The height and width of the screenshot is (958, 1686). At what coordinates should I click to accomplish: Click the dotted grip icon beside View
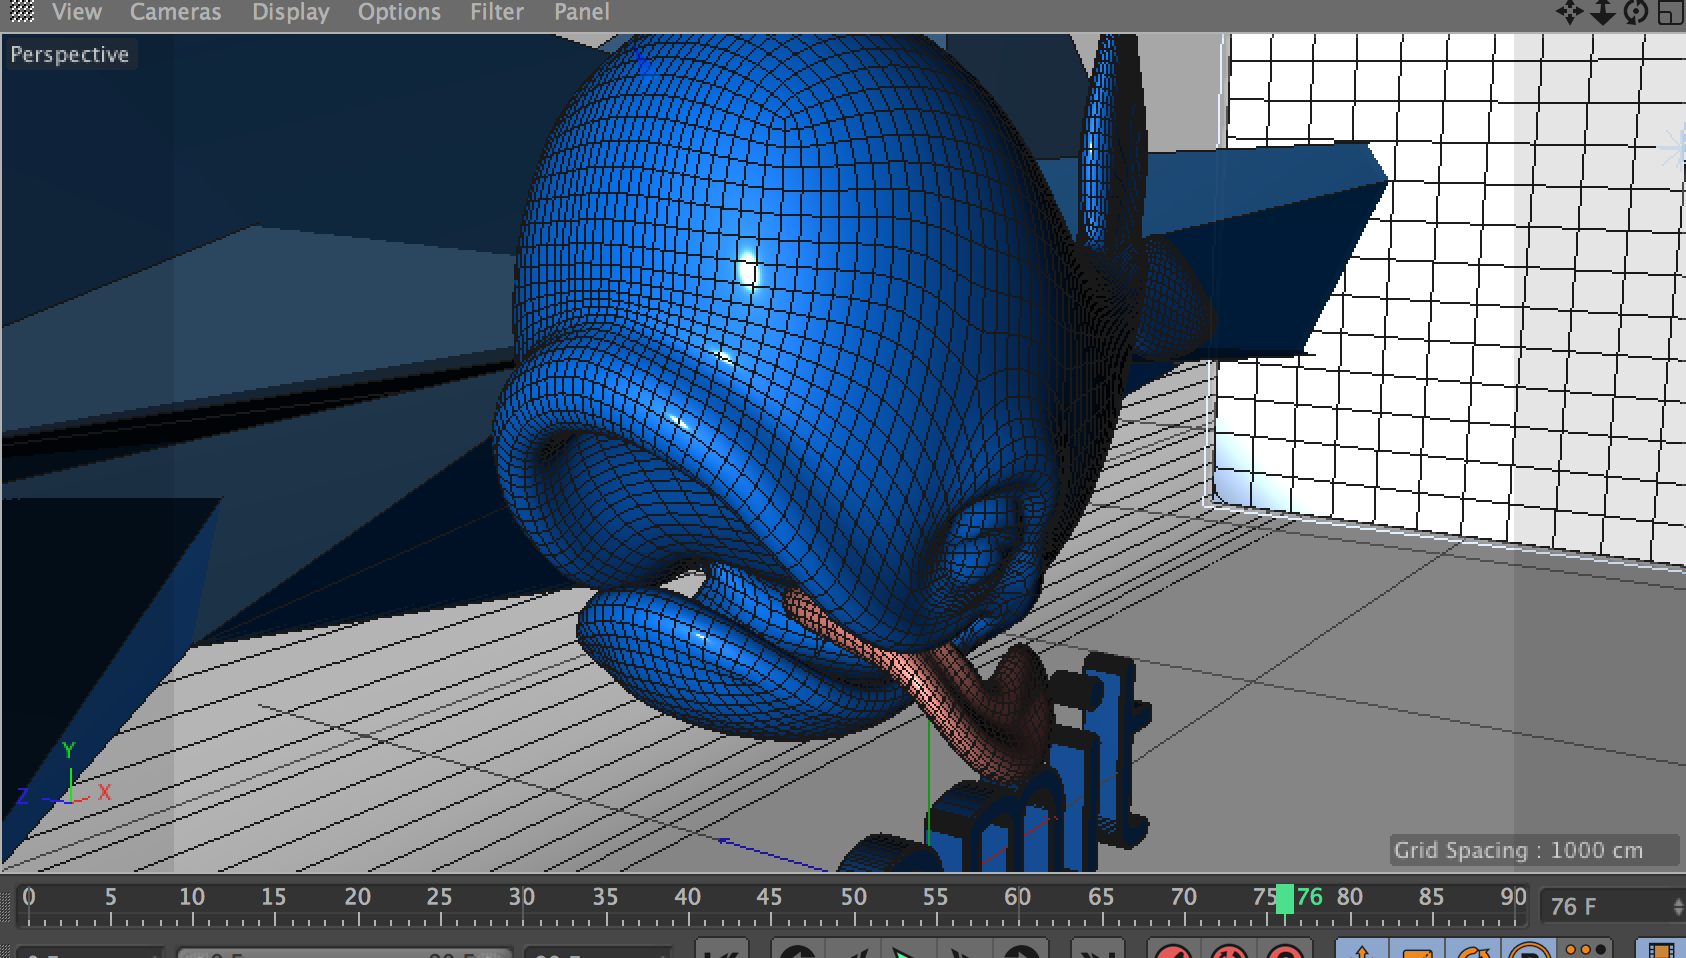tap(21, 12)
